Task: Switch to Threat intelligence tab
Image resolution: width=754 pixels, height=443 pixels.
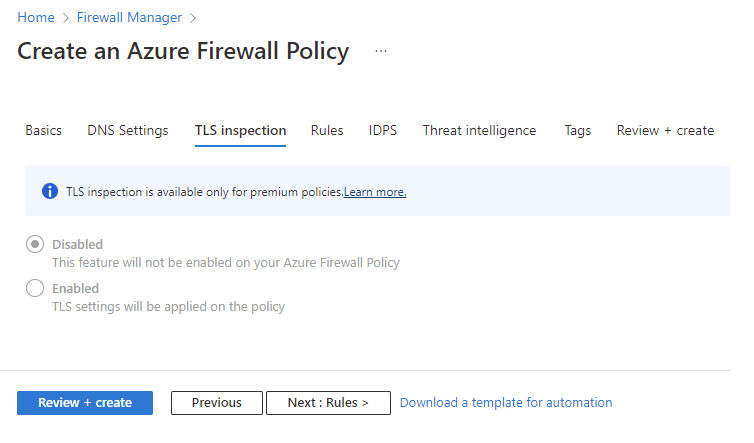Action: point(479,130)
